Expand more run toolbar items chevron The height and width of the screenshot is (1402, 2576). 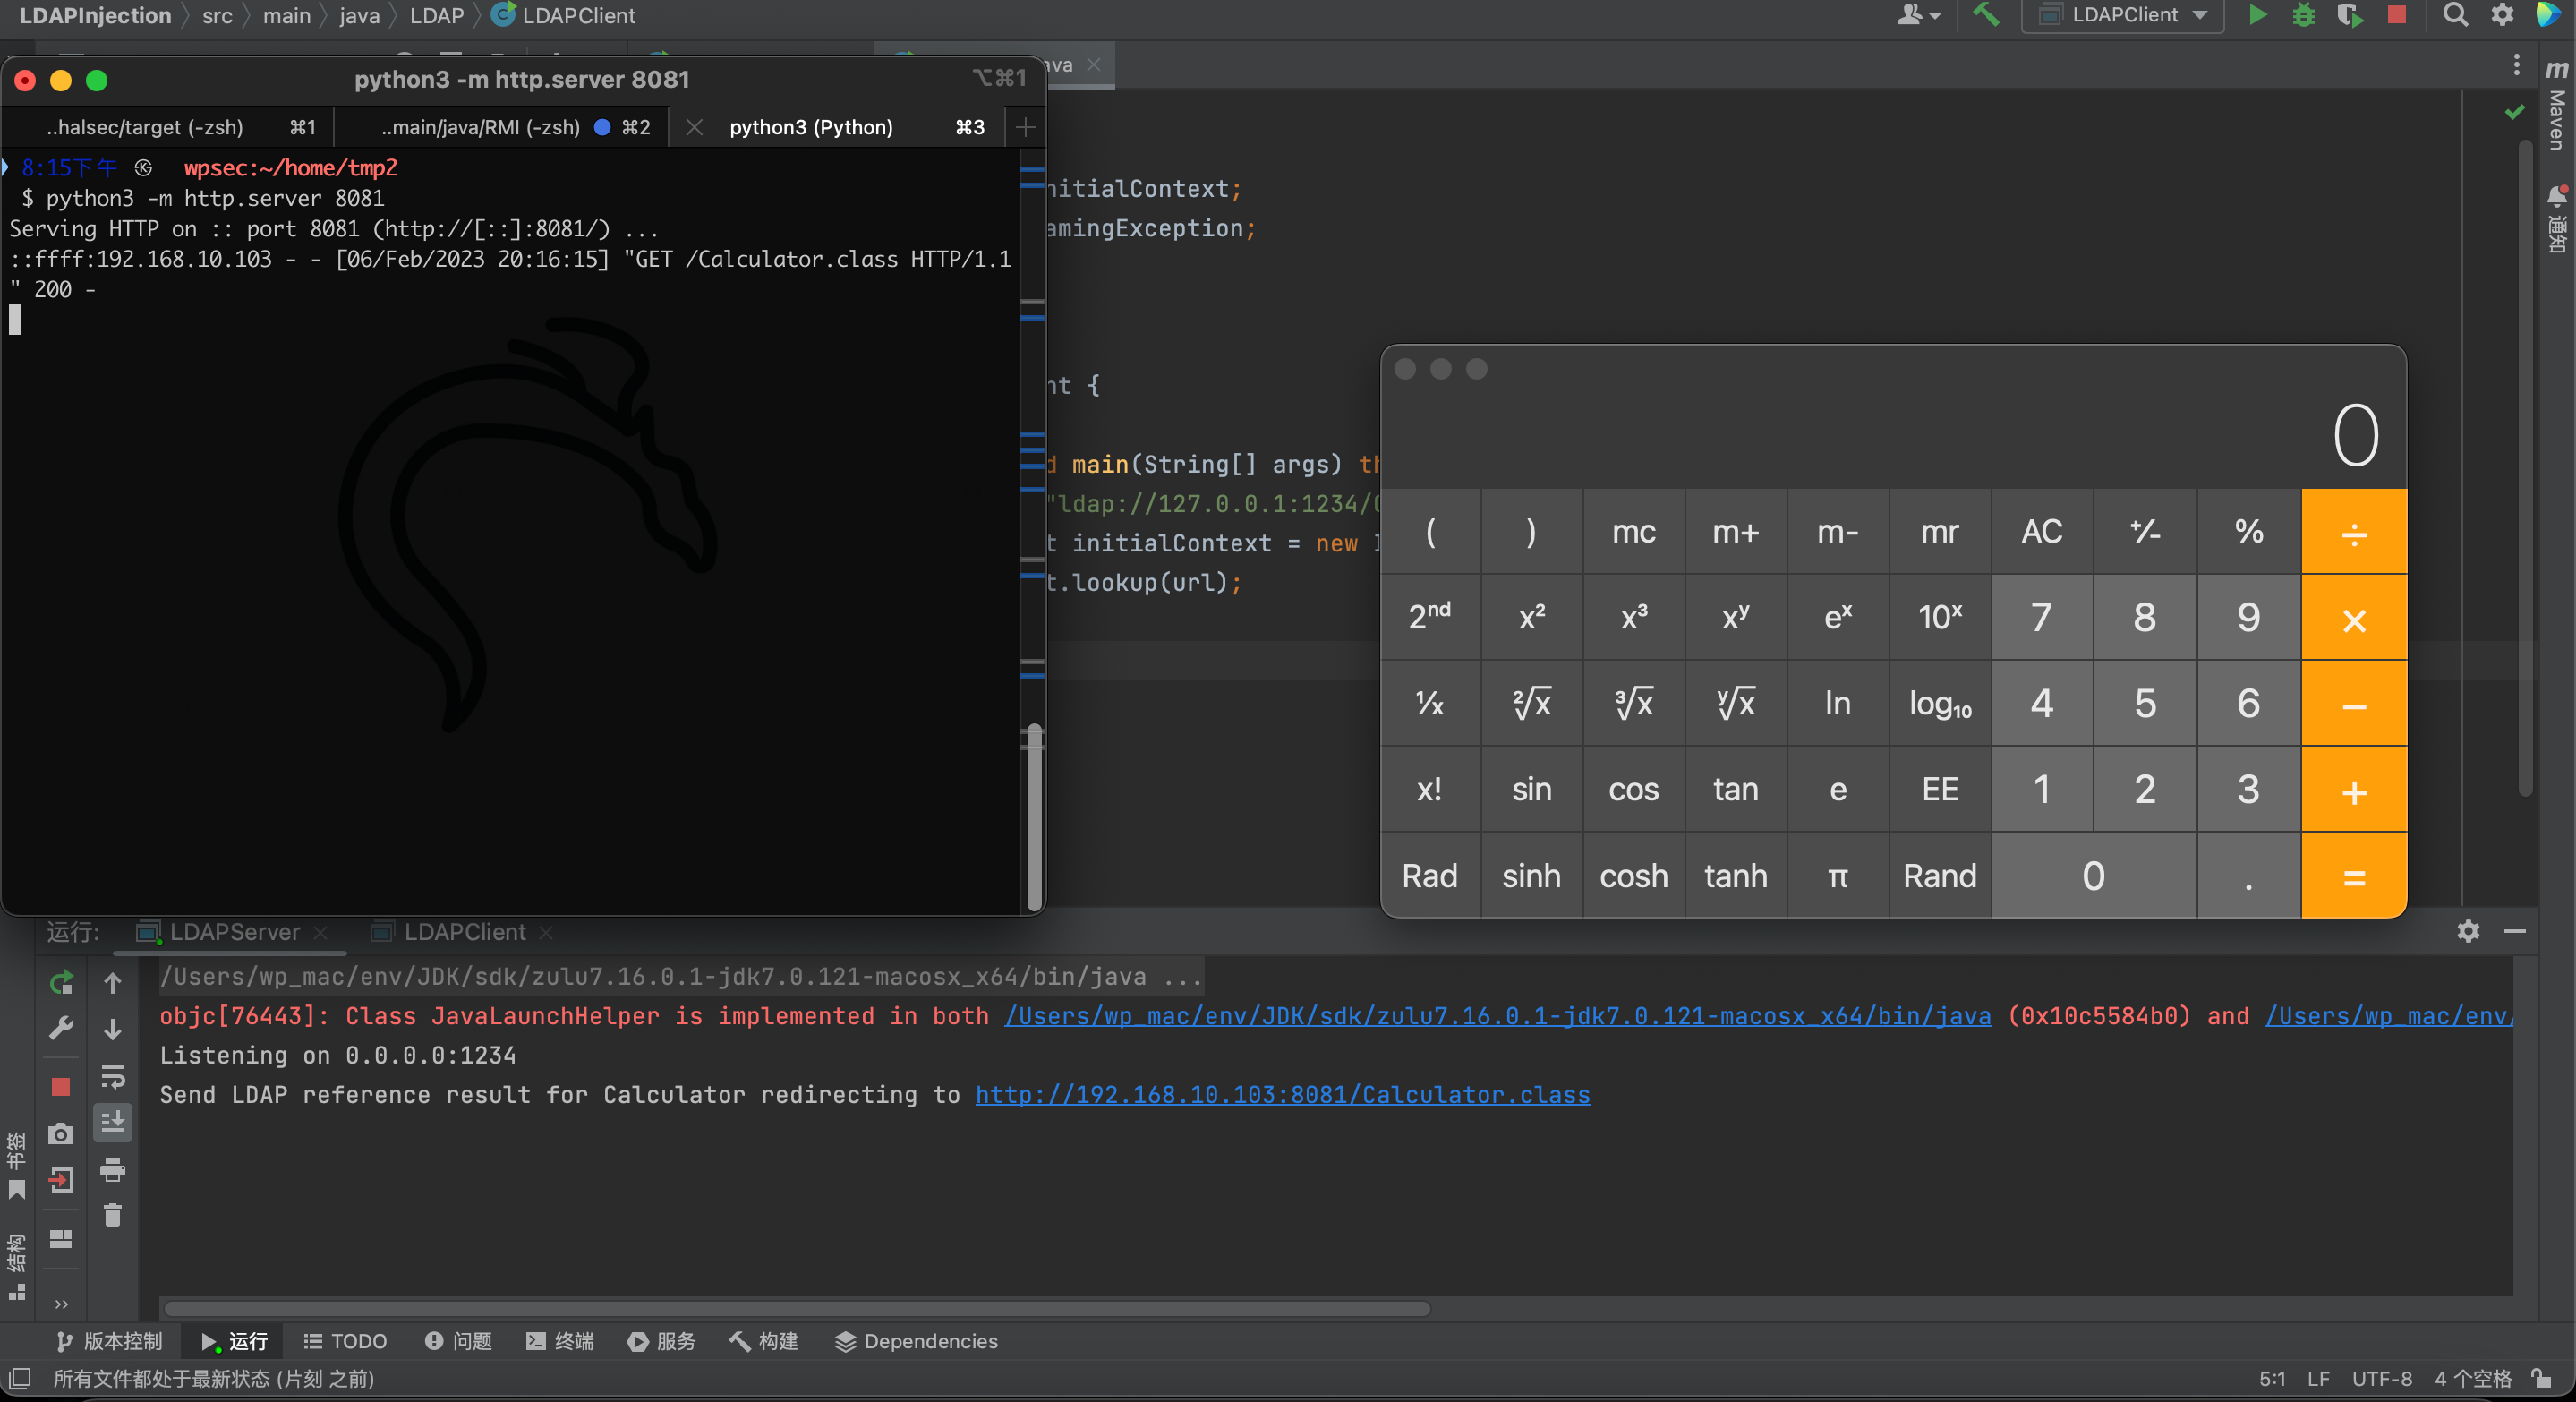click(x=61, y=1304)
